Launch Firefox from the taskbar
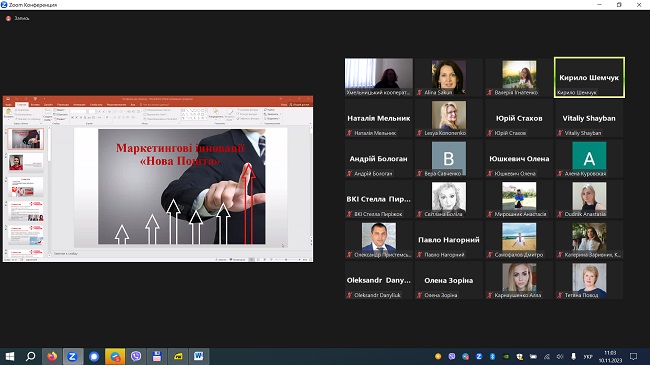The width and height of the screenshot is (650, 365). tap(52, 356)
